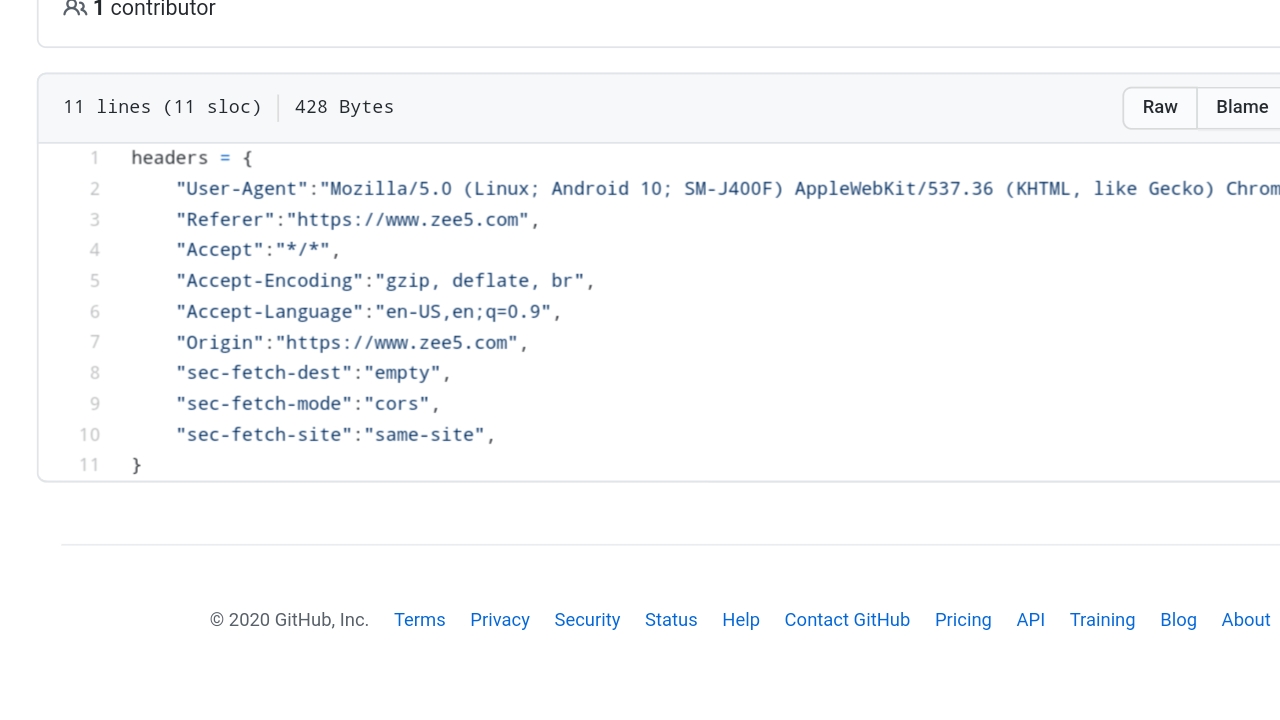Open the Blog footer link
This screenshot has width=1280, height=720.
[1178, 620]
